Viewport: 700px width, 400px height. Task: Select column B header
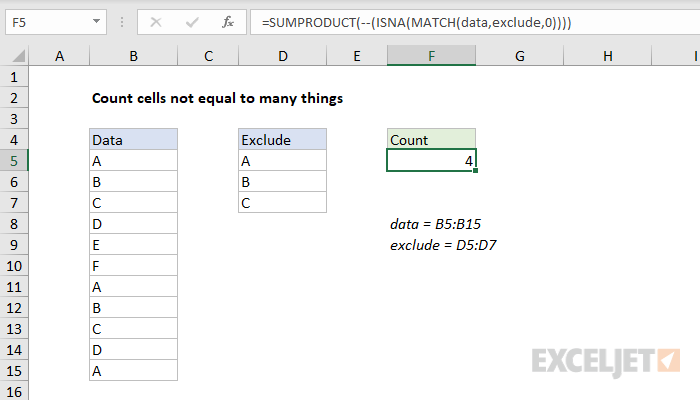[133, 57]
